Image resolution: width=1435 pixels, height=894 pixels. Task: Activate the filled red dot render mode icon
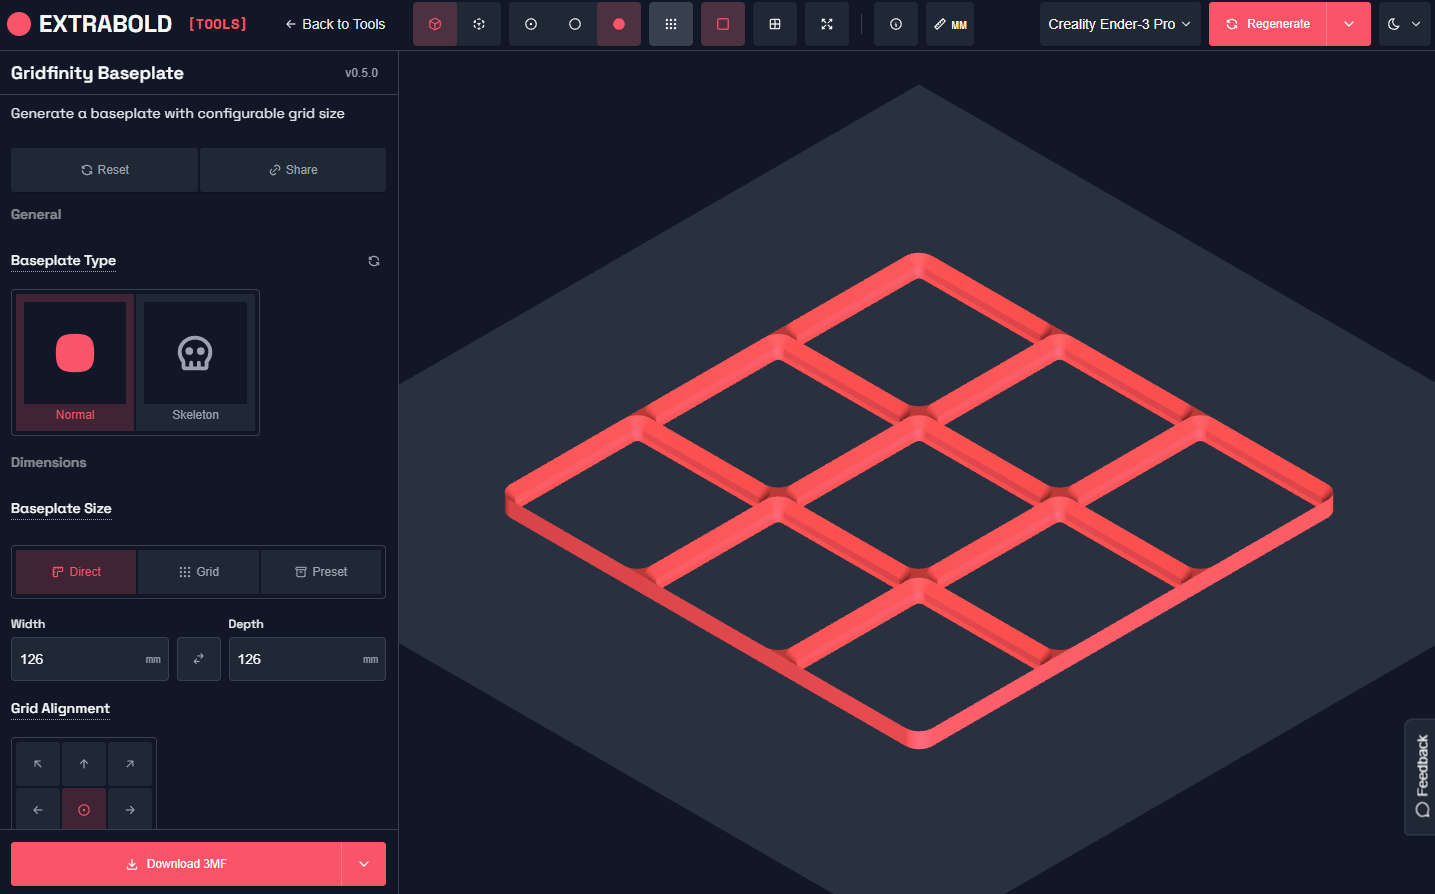click(x=618, y=23)
